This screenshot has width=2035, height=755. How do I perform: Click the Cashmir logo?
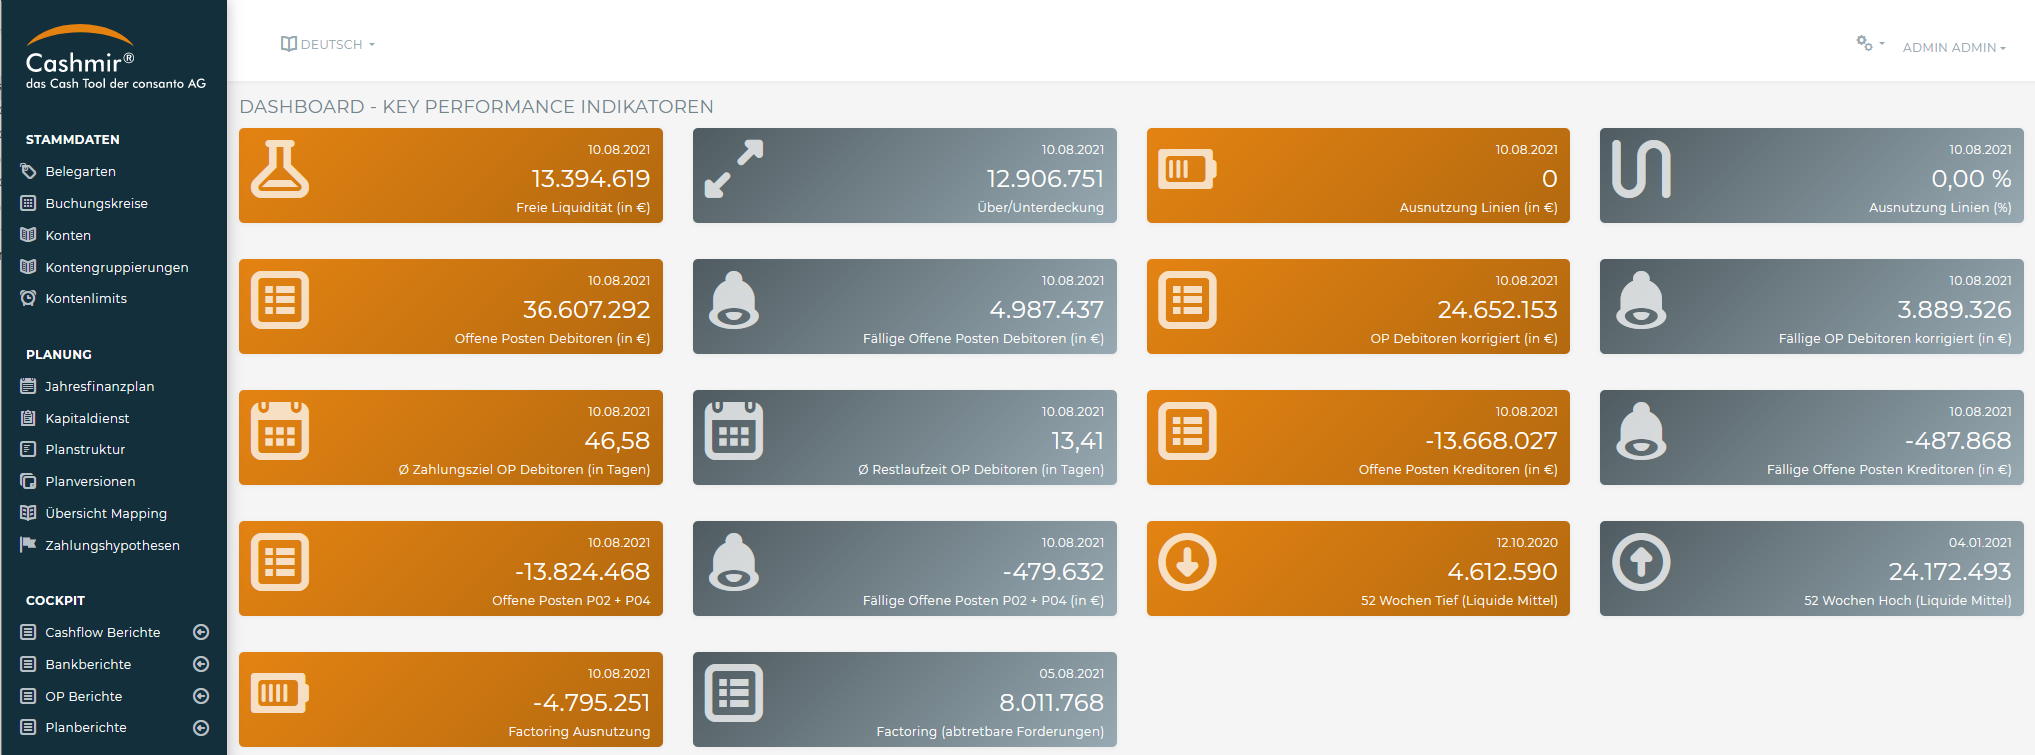point(115,58)
